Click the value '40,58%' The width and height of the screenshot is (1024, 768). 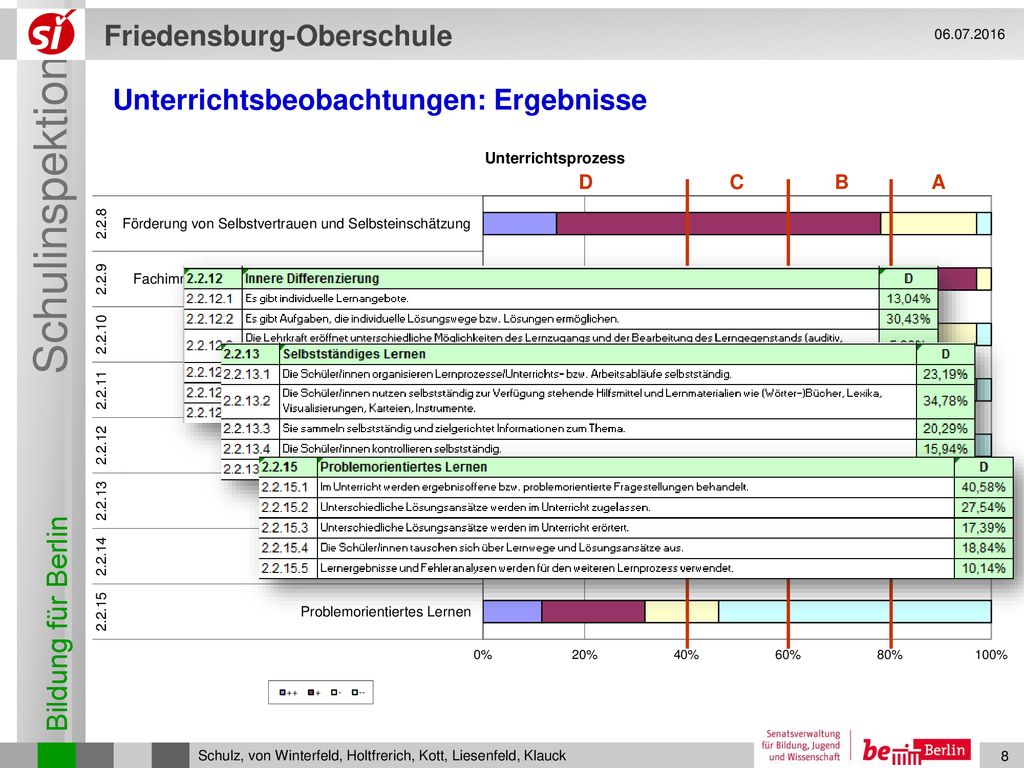pos(983,487)
